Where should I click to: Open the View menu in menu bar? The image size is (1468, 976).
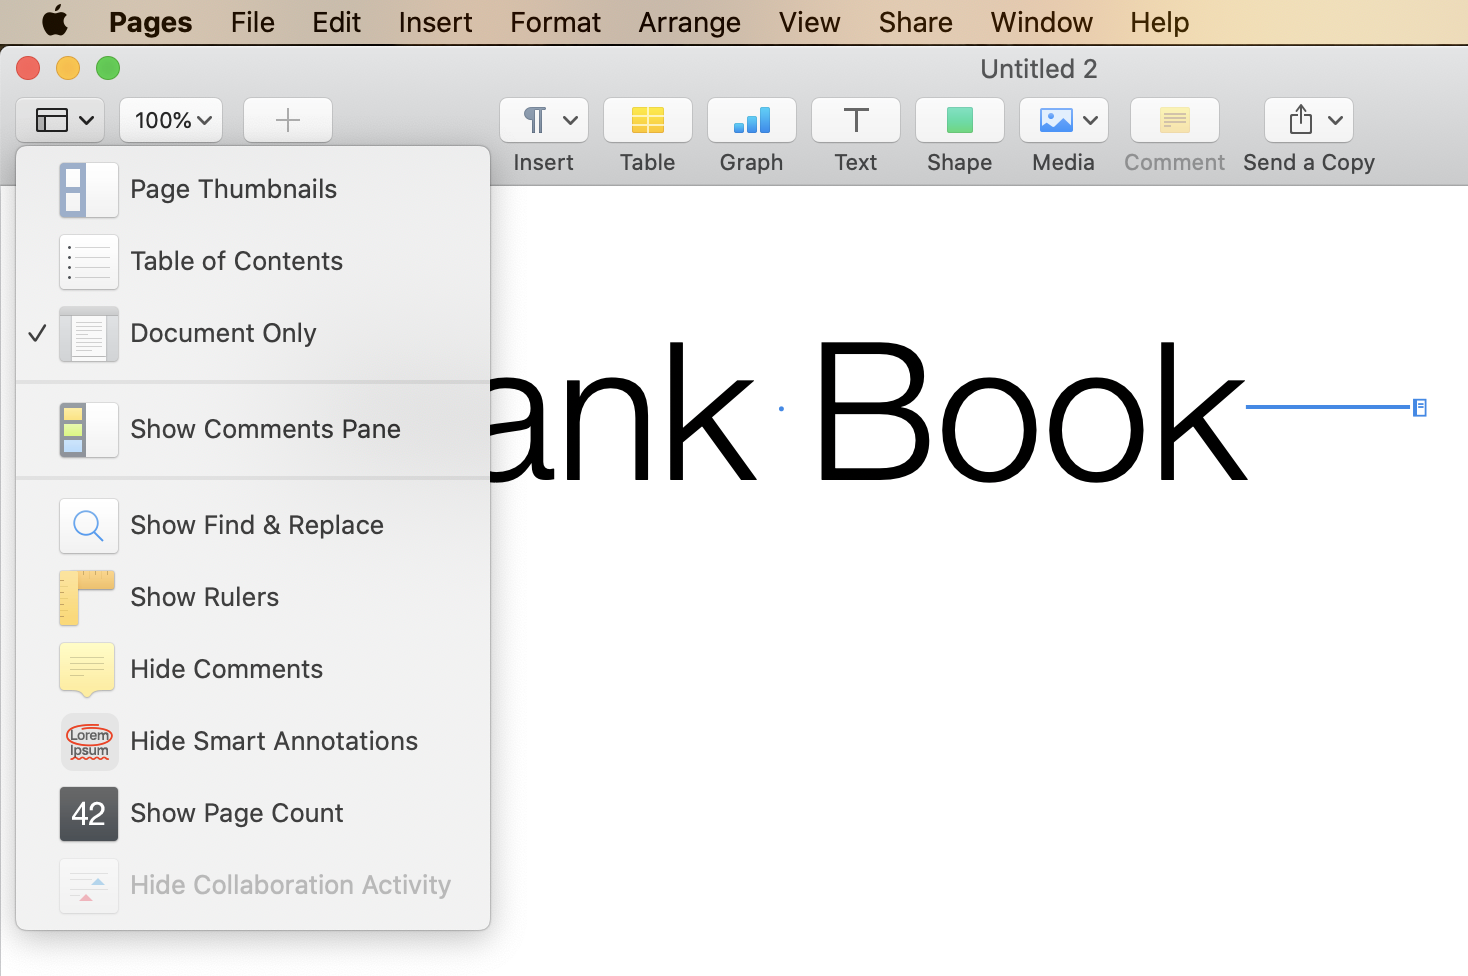click(x=810, y=22)
